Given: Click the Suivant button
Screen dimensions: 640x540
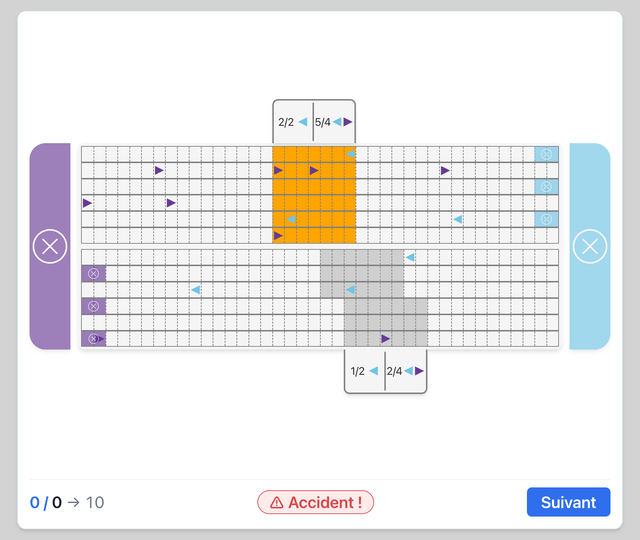Looking at the screenshot, I should point(568,502).
